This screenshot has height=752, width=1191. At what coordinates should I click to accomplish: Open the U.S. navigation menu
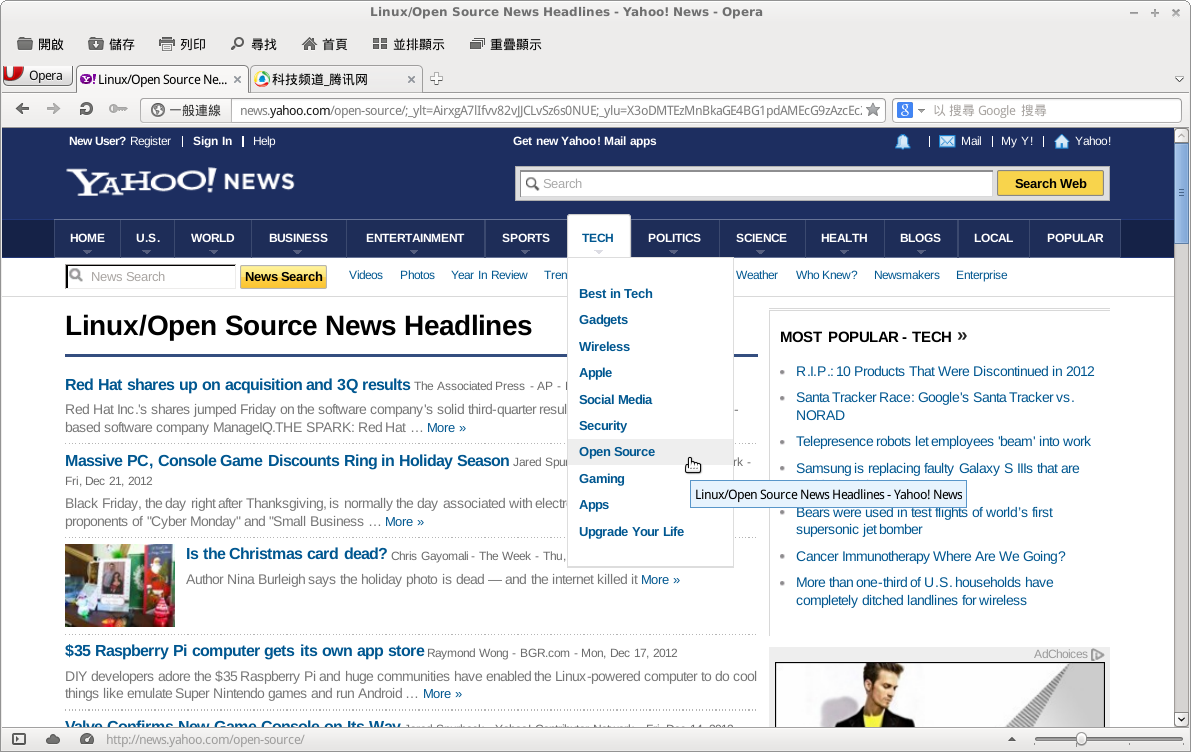click(148, 239)
